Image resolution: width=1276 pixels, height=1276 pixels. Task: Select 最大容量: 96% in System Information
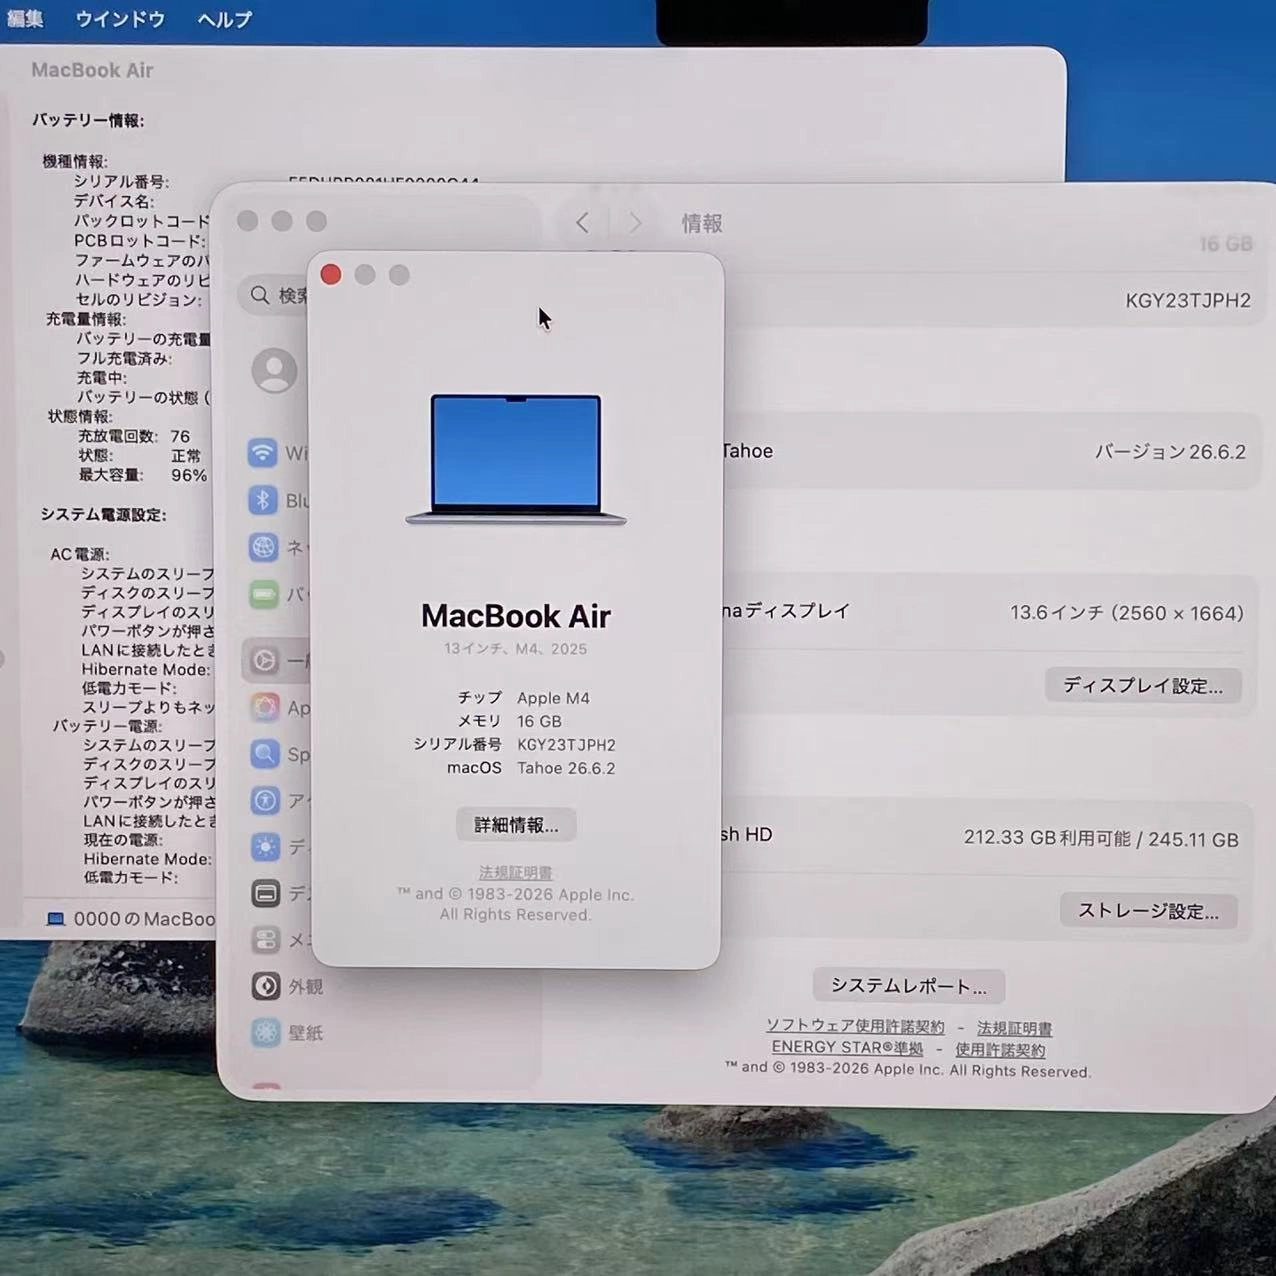click(142, 475)
